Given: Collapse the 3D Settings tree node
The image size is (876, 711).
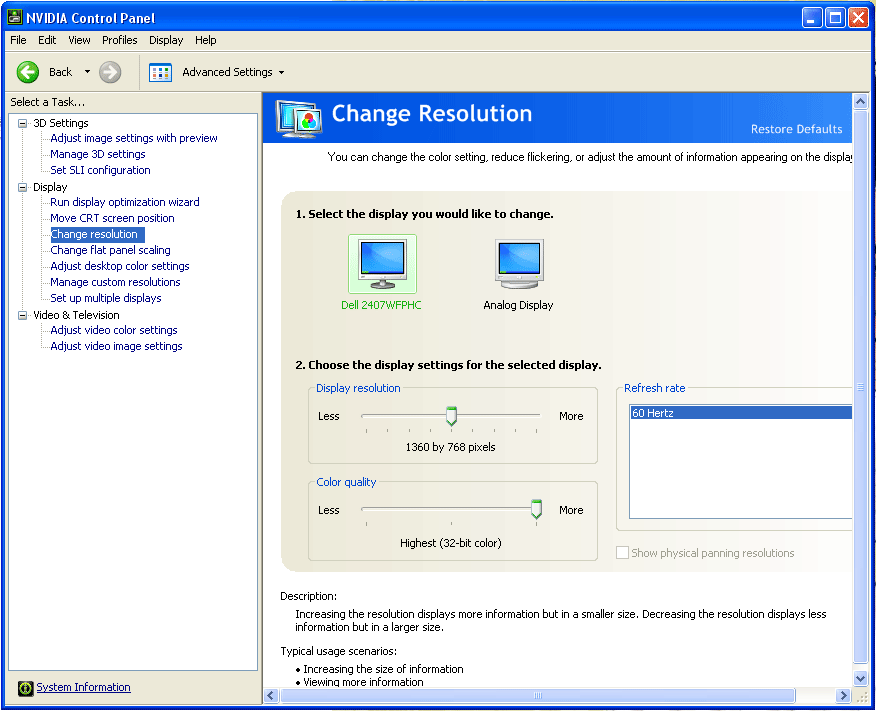Looking at the screenshot, I should coord(23,123).
